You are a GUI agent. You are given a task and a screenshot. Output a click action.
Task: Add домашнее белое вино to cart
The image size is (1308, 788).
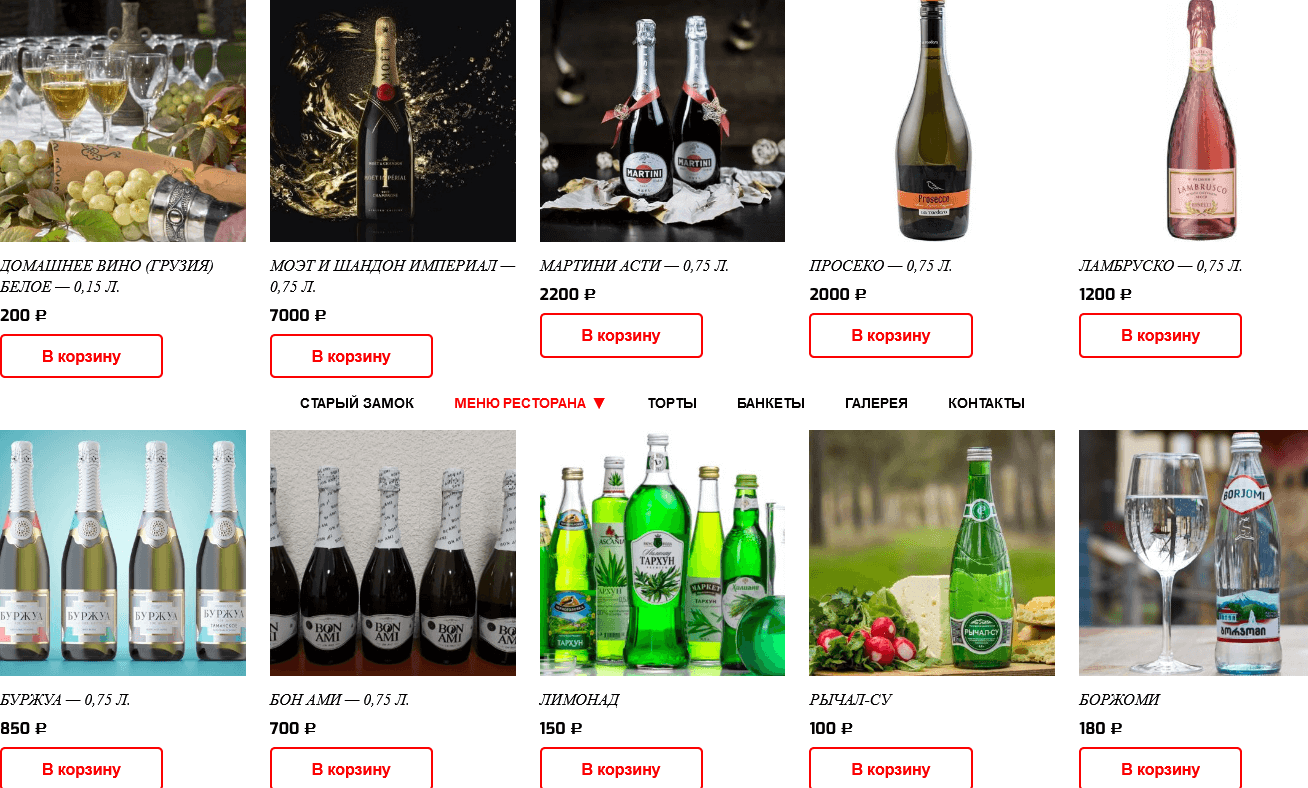point(81,356)
